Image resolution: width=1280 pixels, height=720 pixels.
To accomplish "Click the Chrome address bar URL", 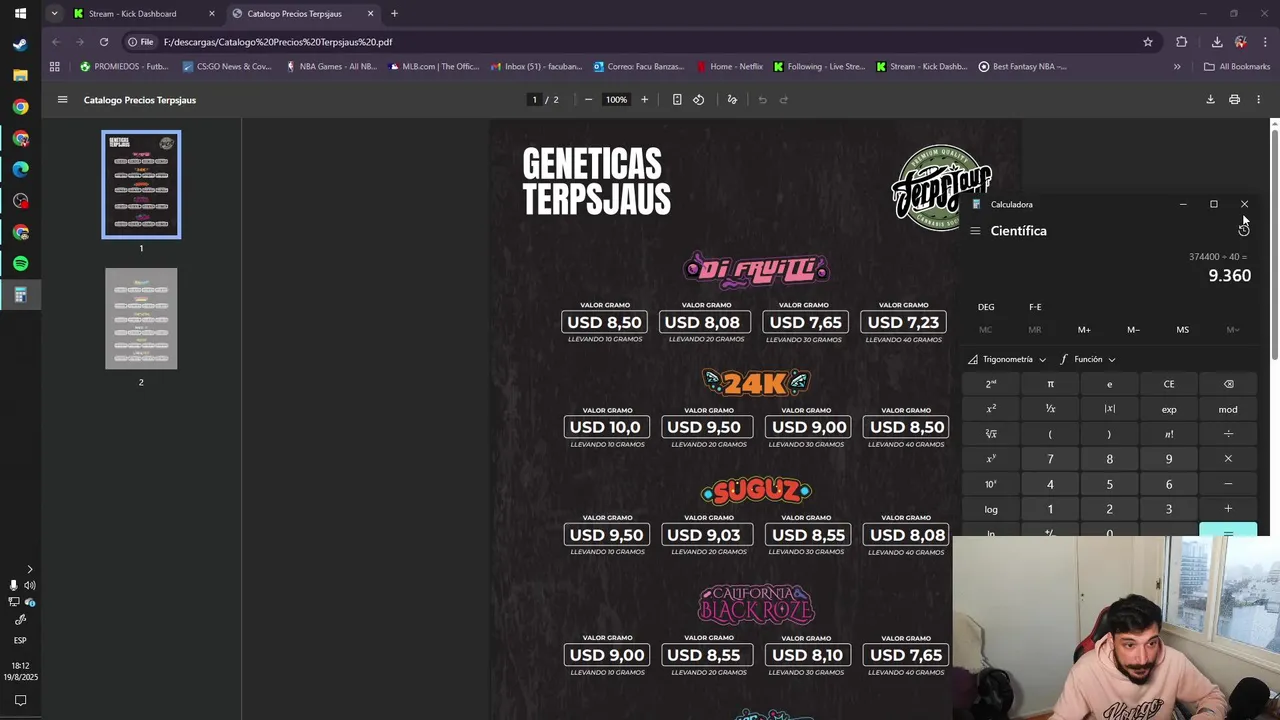I will pyautogui.click(x=278, y=42).
